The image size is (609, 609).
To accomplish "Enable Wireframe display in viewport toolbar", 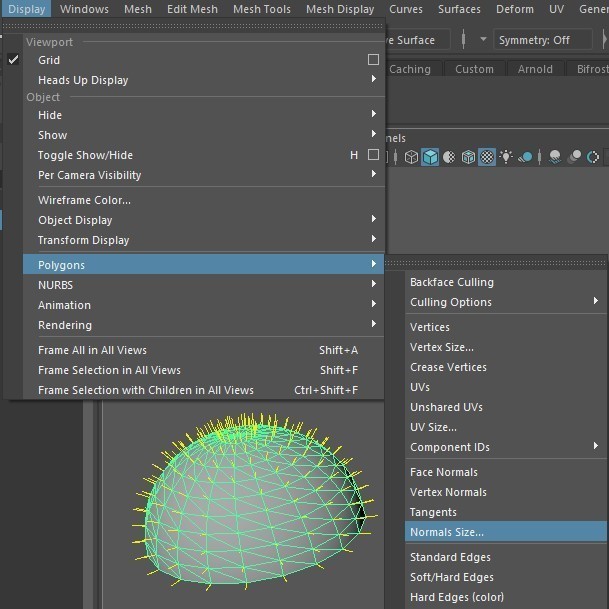I will coord(411,157).
